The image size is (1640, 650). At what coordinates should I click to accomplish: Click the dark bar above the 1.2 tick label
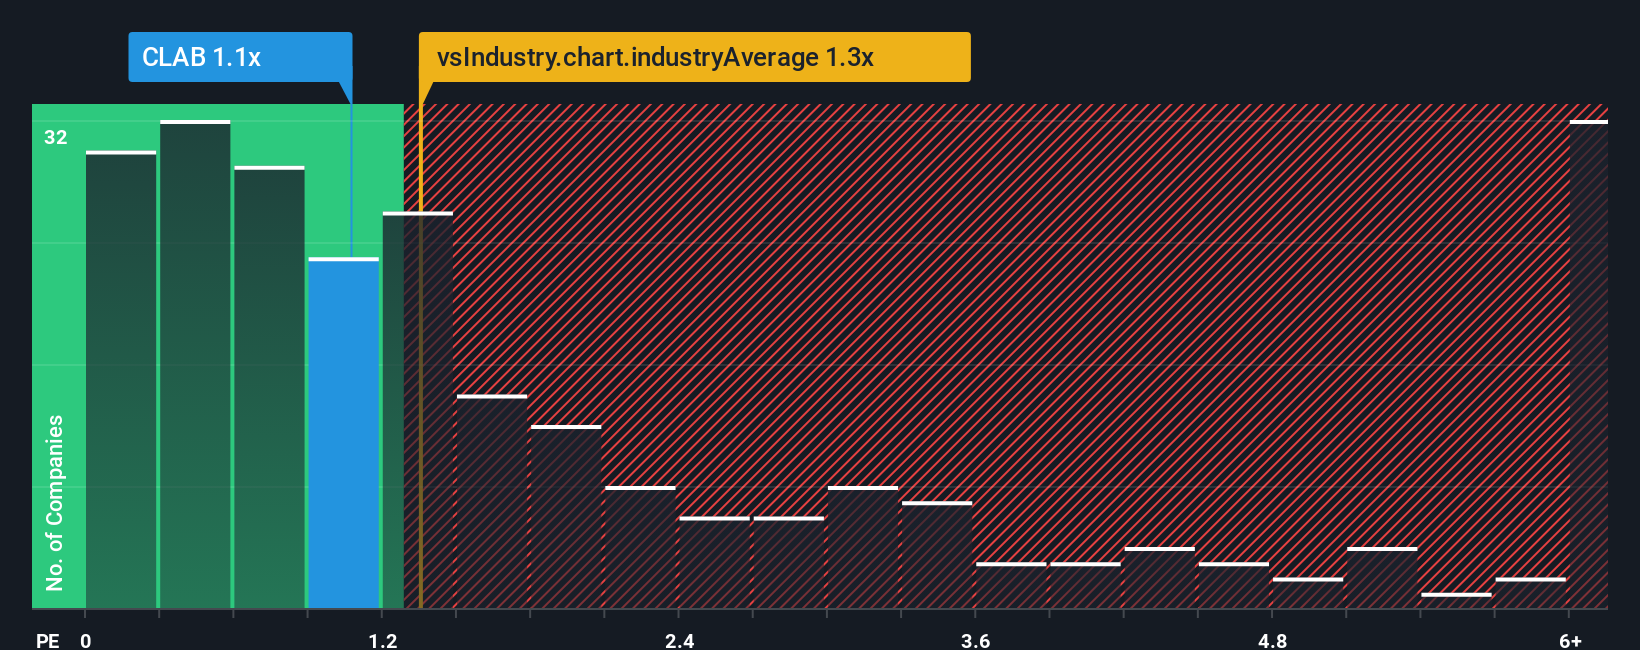pyautogui.click(x=418, y=410)
